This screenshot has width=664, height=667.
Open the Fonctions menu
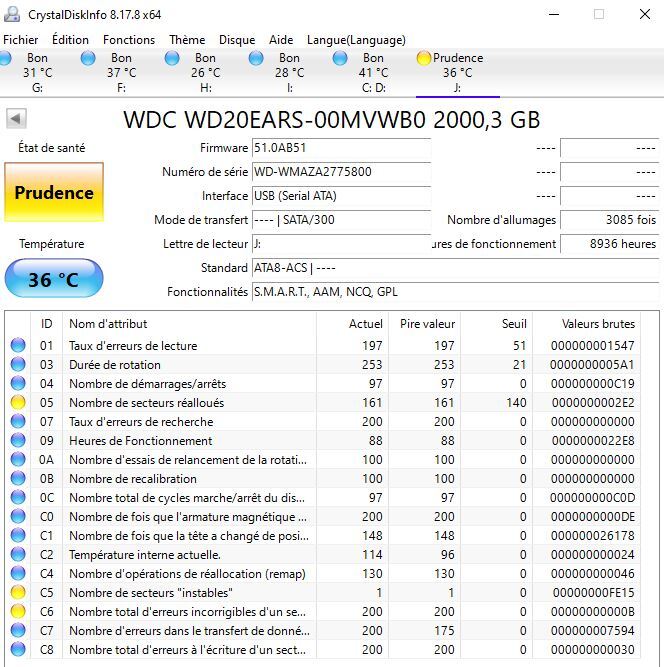[x=129, y=40]
